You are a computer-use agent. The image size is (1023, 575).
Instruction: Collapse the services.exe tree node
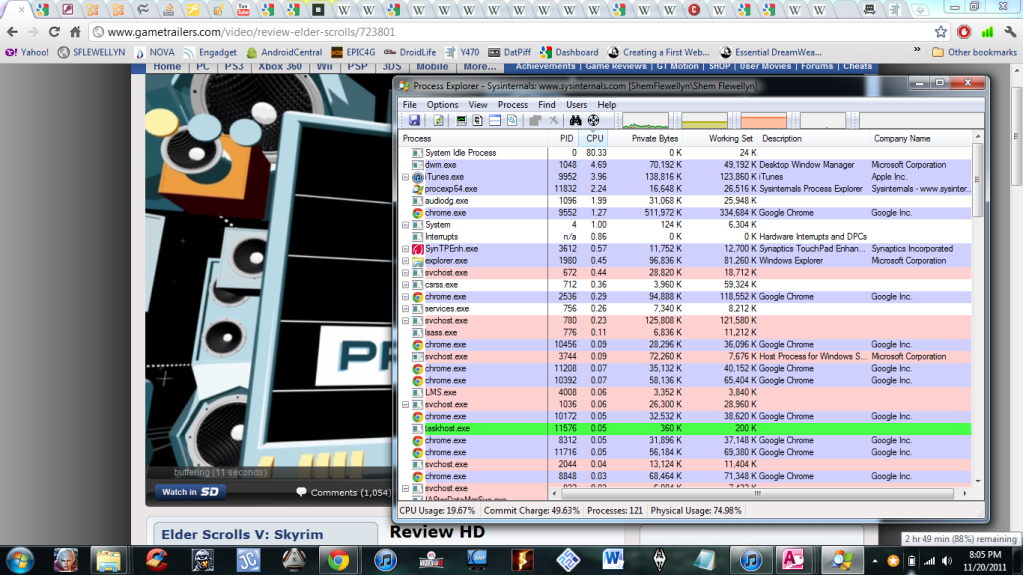406,309
